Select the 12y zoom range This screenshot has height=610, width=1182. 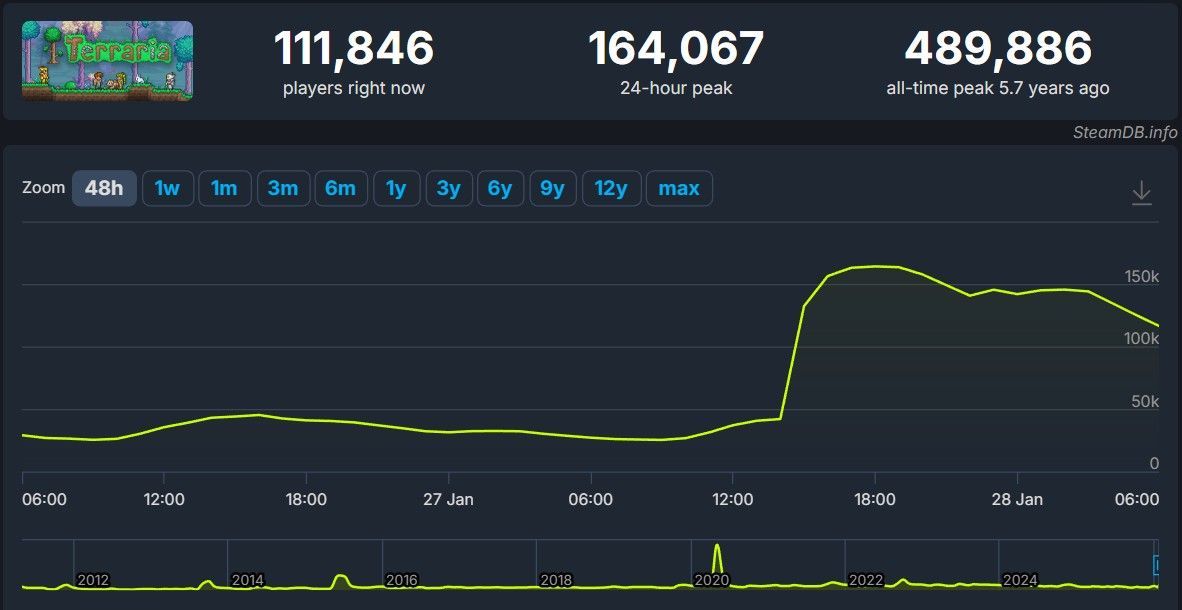pyautogui.click(x=610, y=188)
